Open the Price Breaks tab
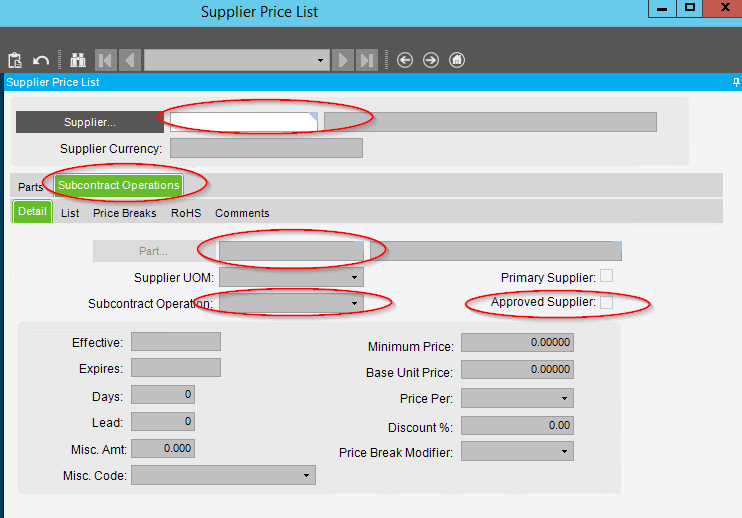The height and width of the screenshot is (518, 742). point(124,213)
